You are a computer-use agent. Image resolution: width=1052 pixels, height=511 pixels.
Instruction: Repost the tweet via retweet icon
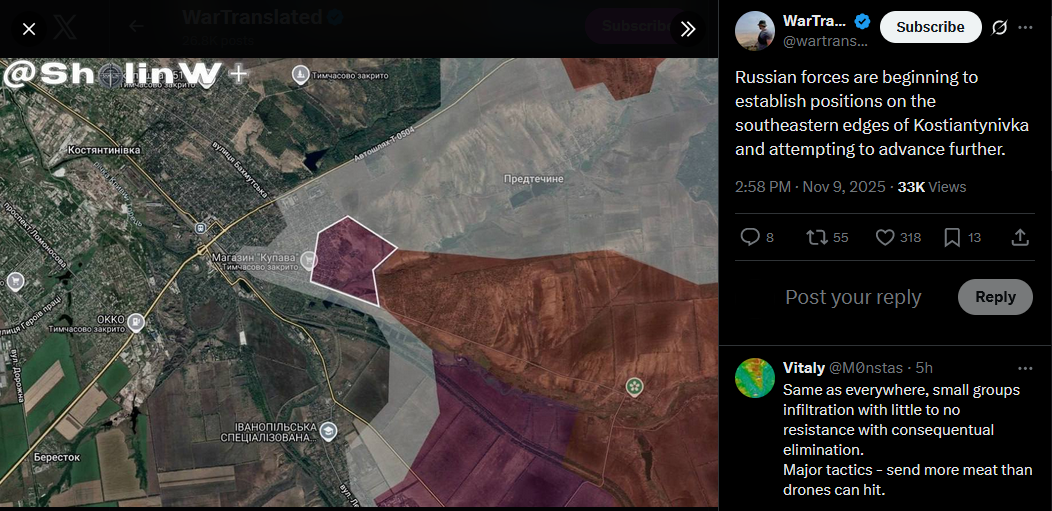pyautogui.click(x=816, y=237)
